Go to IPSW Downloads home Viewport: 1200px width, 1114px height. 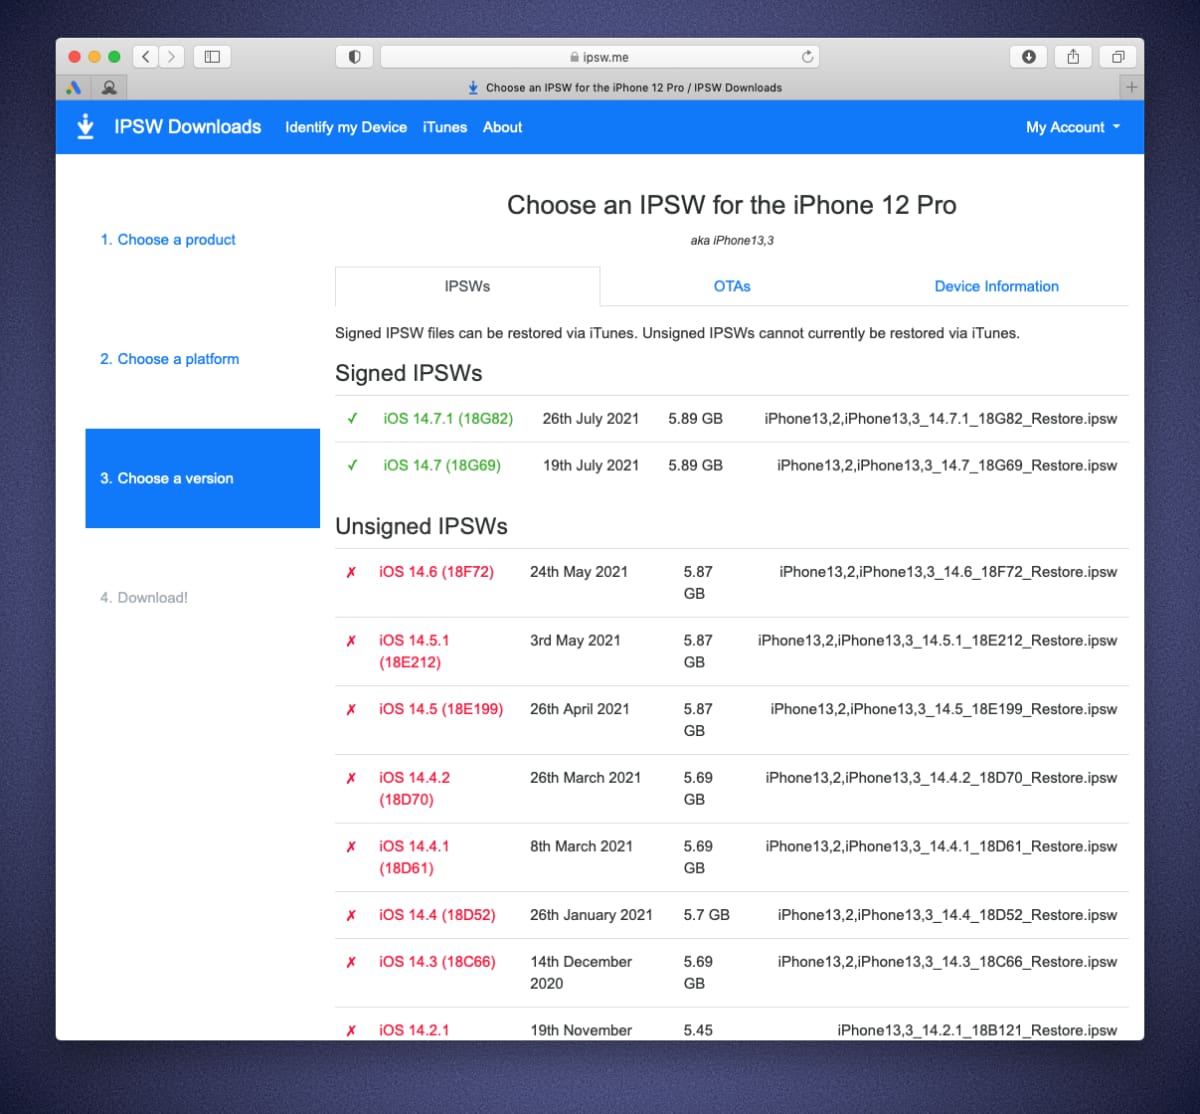[187, 126]
